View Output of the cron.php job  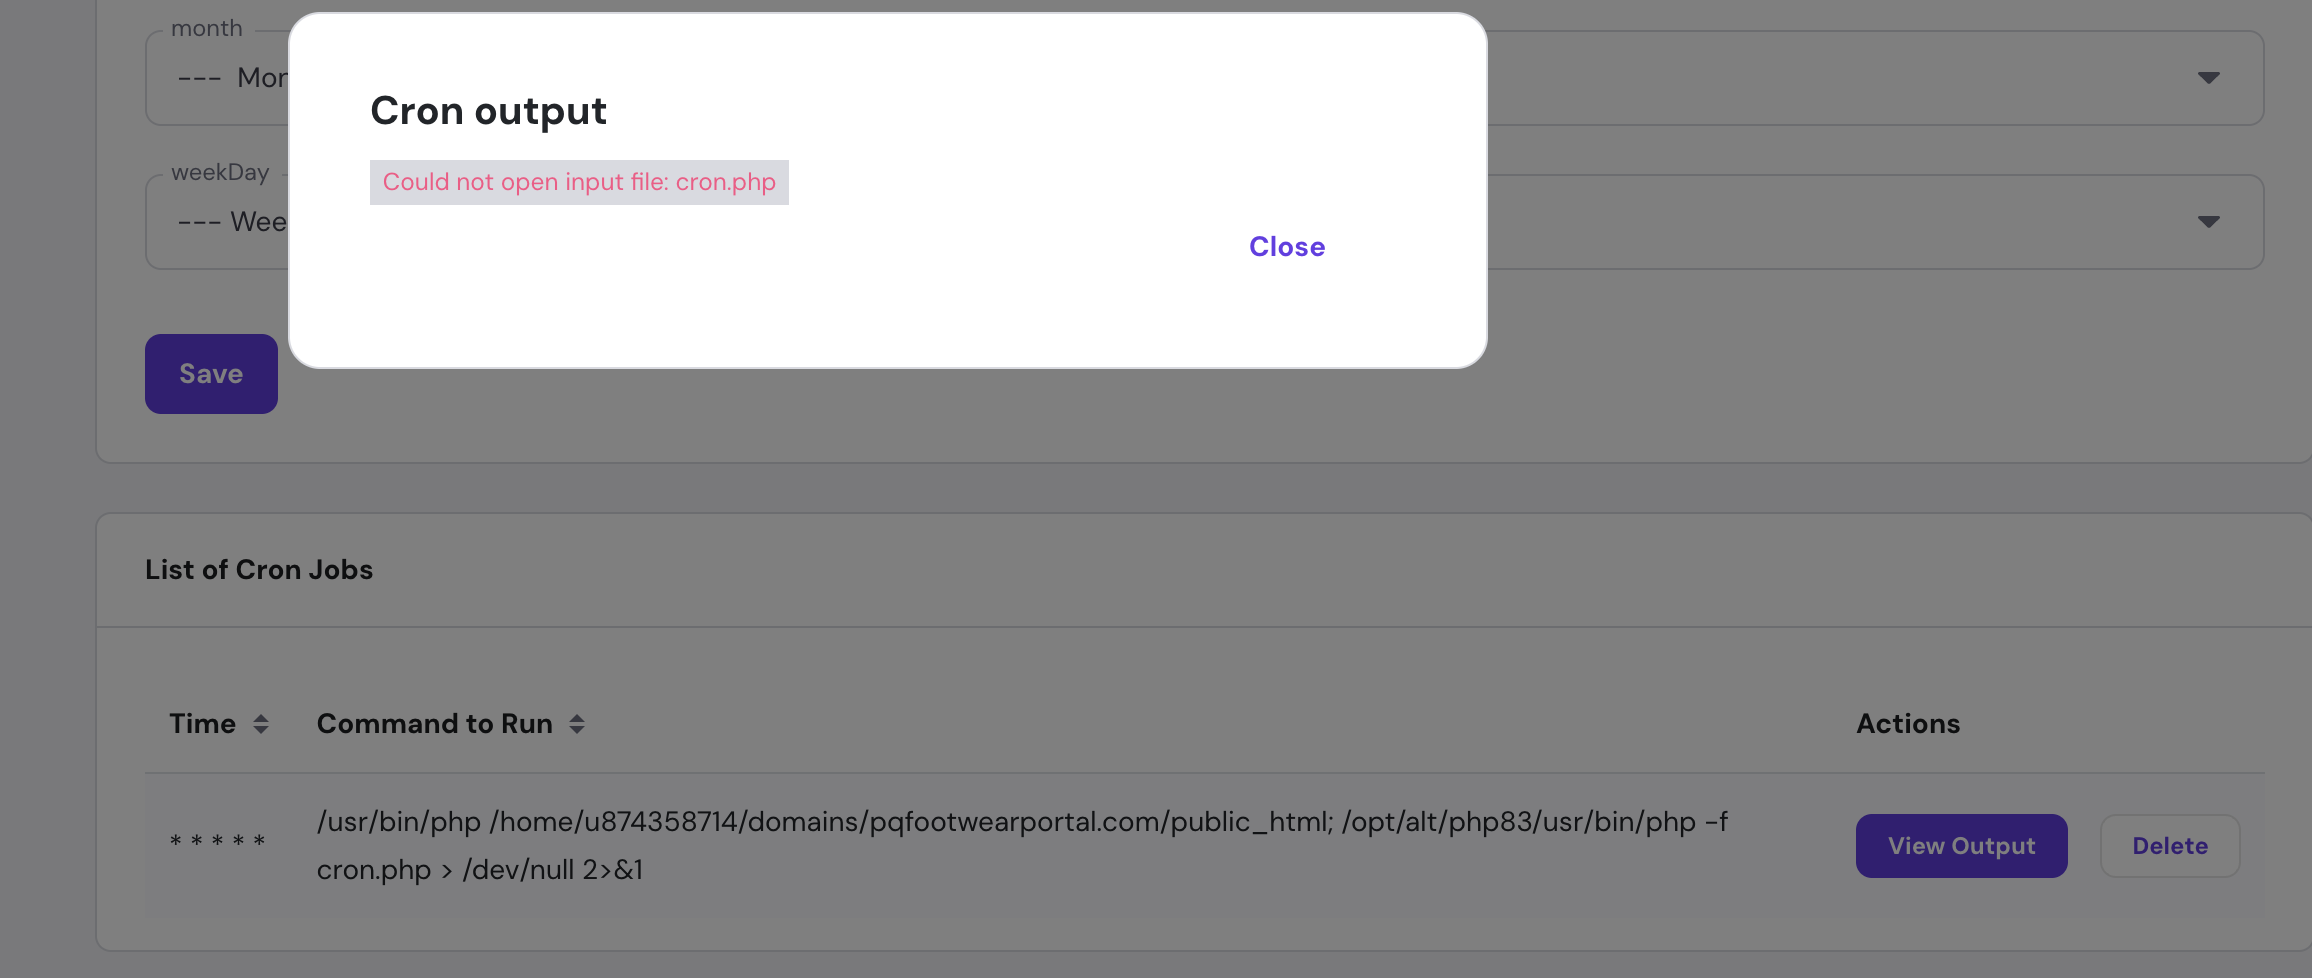[1961, 846]
